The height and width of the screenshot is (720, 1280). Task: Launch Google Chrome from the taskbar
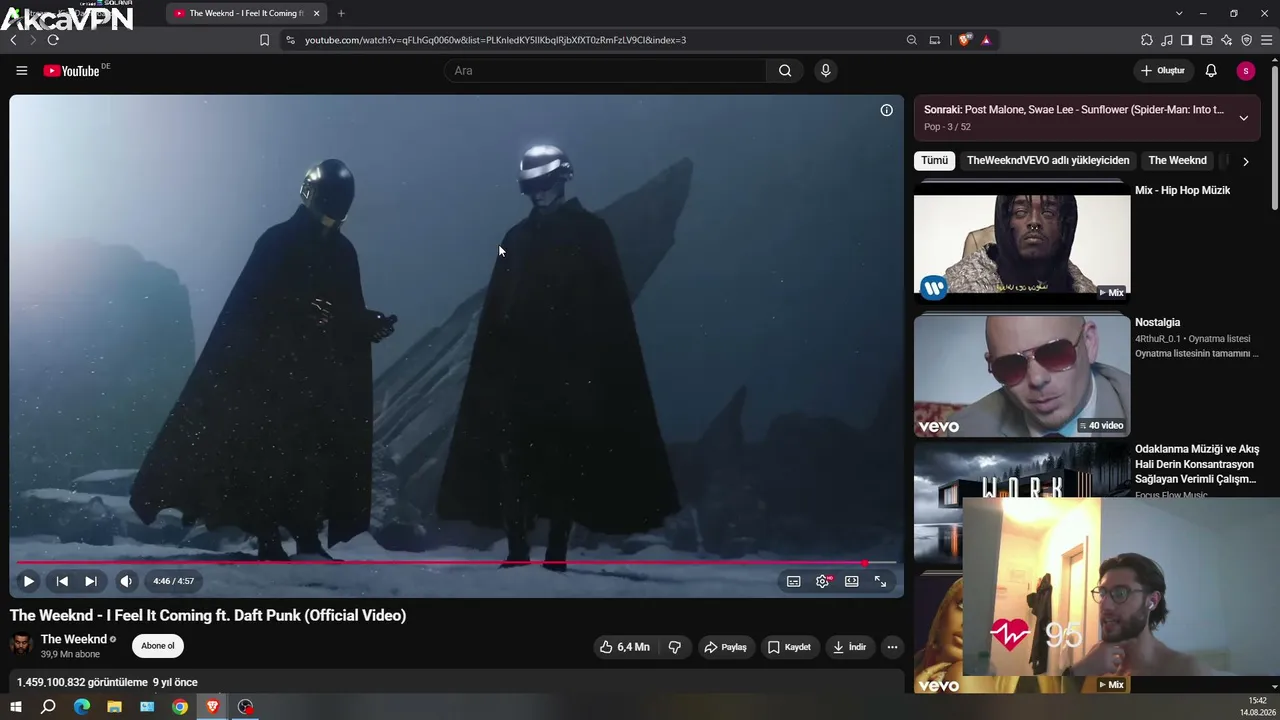point(180,707)
